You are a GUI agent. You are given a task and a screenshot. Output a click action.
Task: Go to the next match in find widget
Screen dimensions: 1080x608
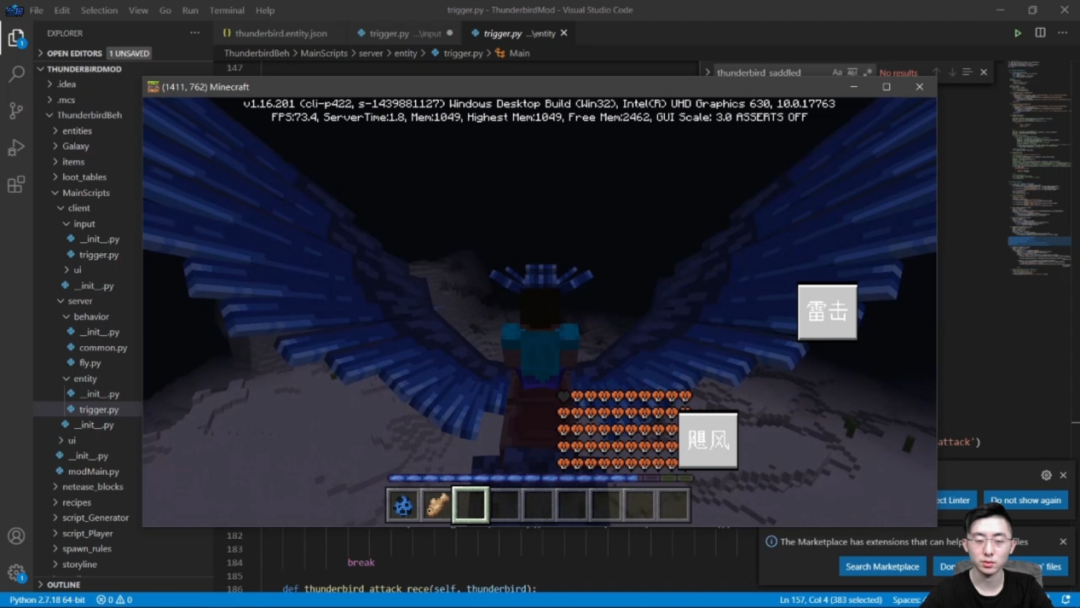(x=952, y=72)
